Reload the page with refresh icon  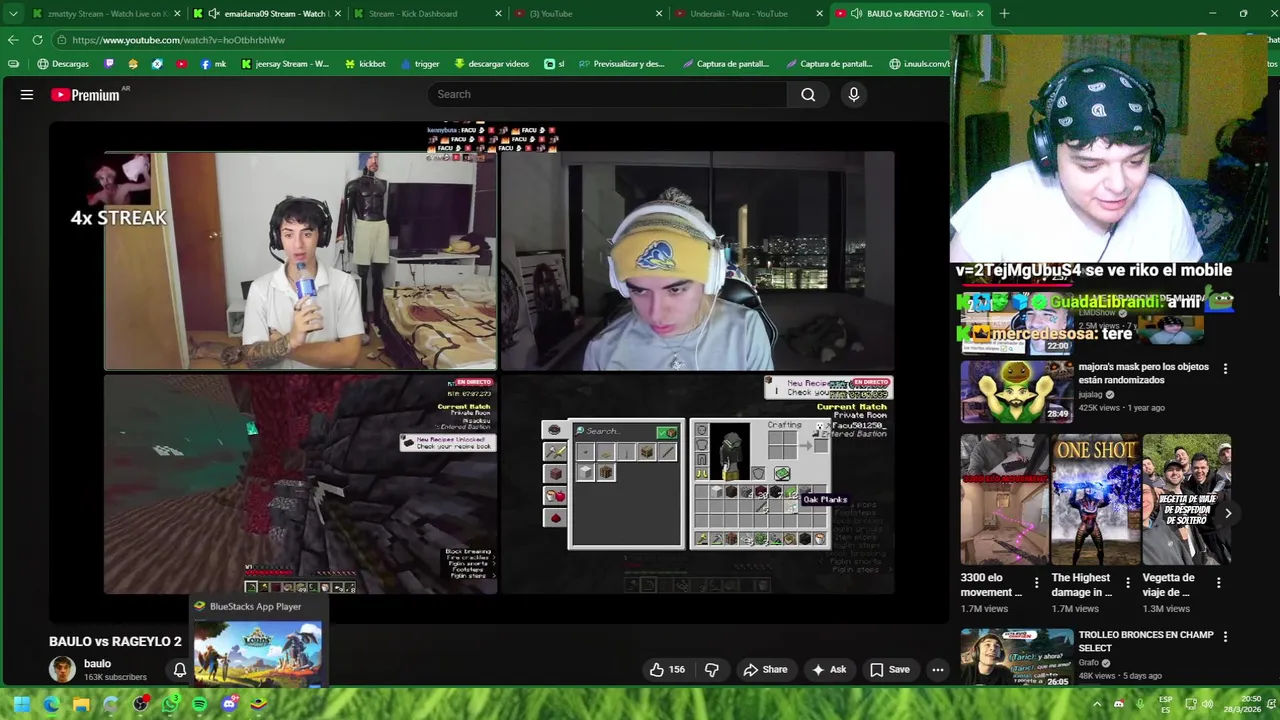[37, 40]
